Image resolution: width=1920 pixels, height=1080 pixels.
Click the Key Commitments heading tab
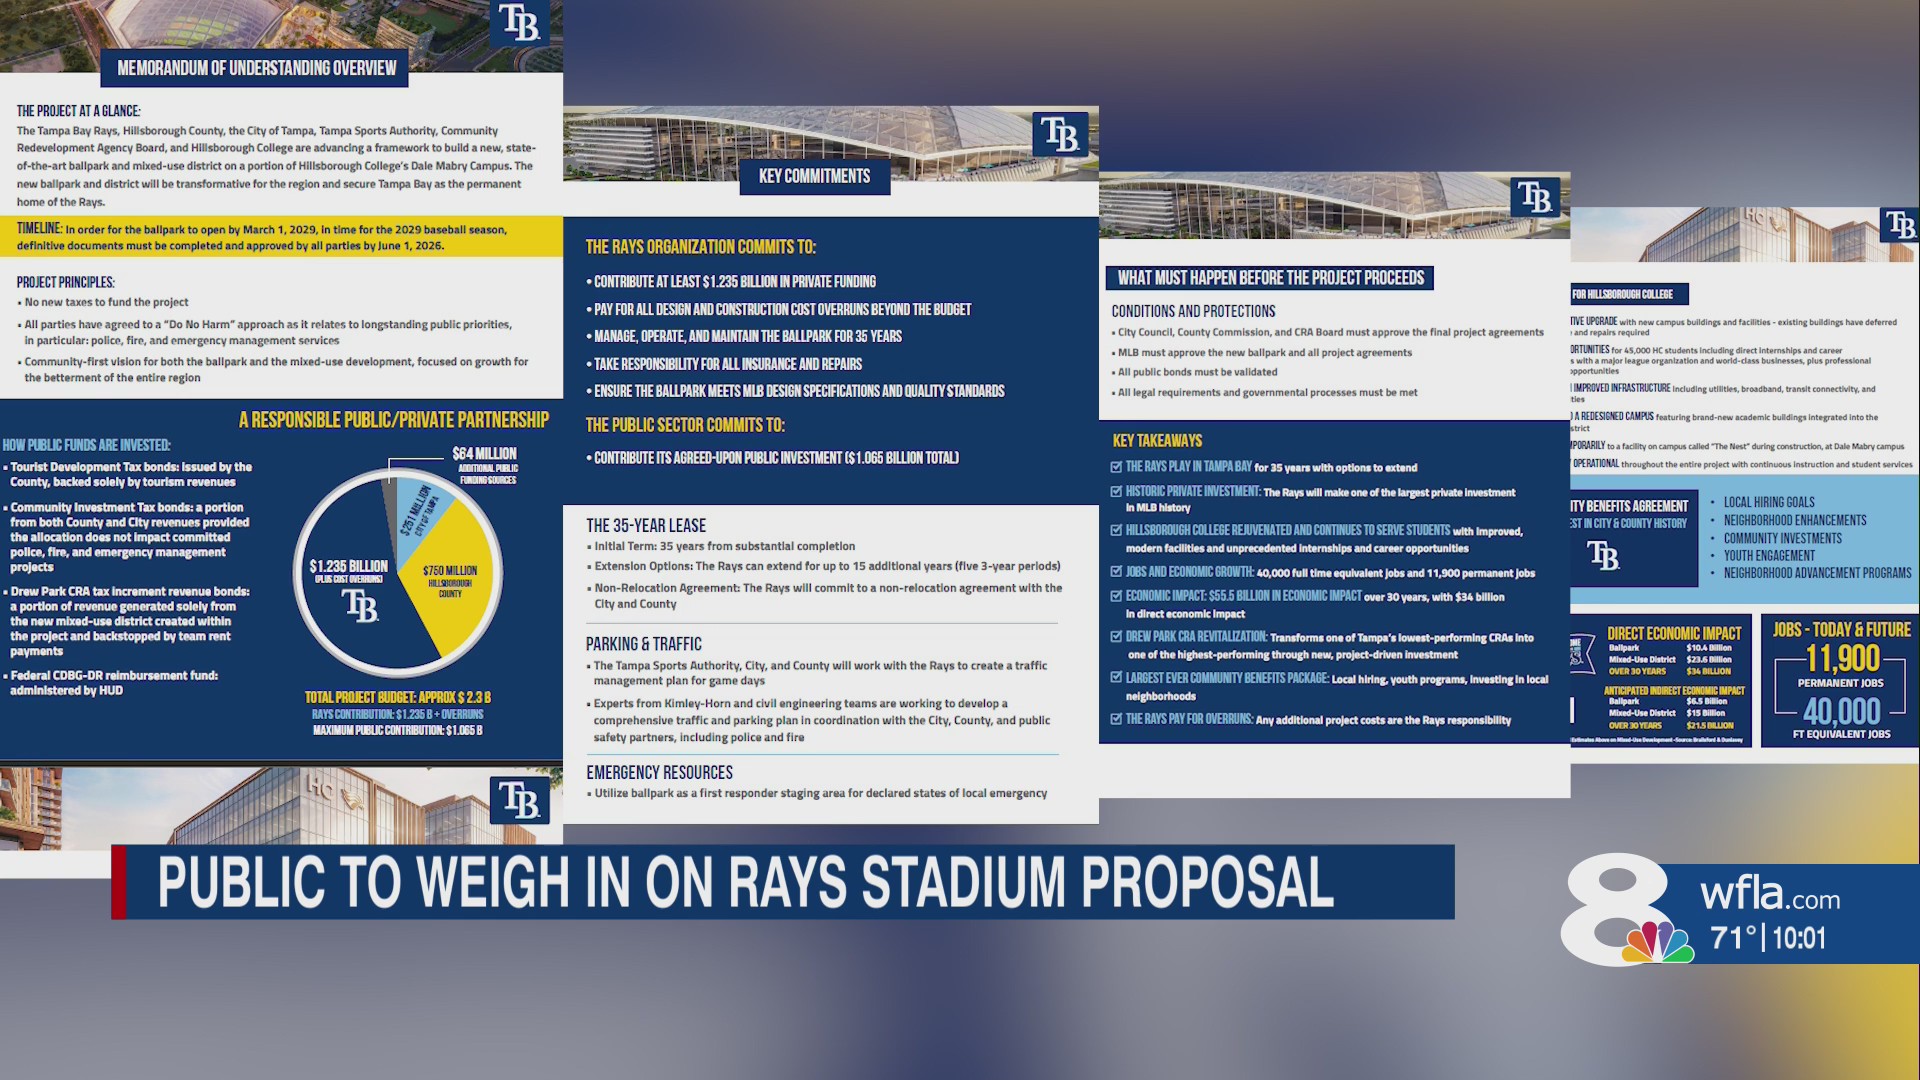tap(814, 176)
